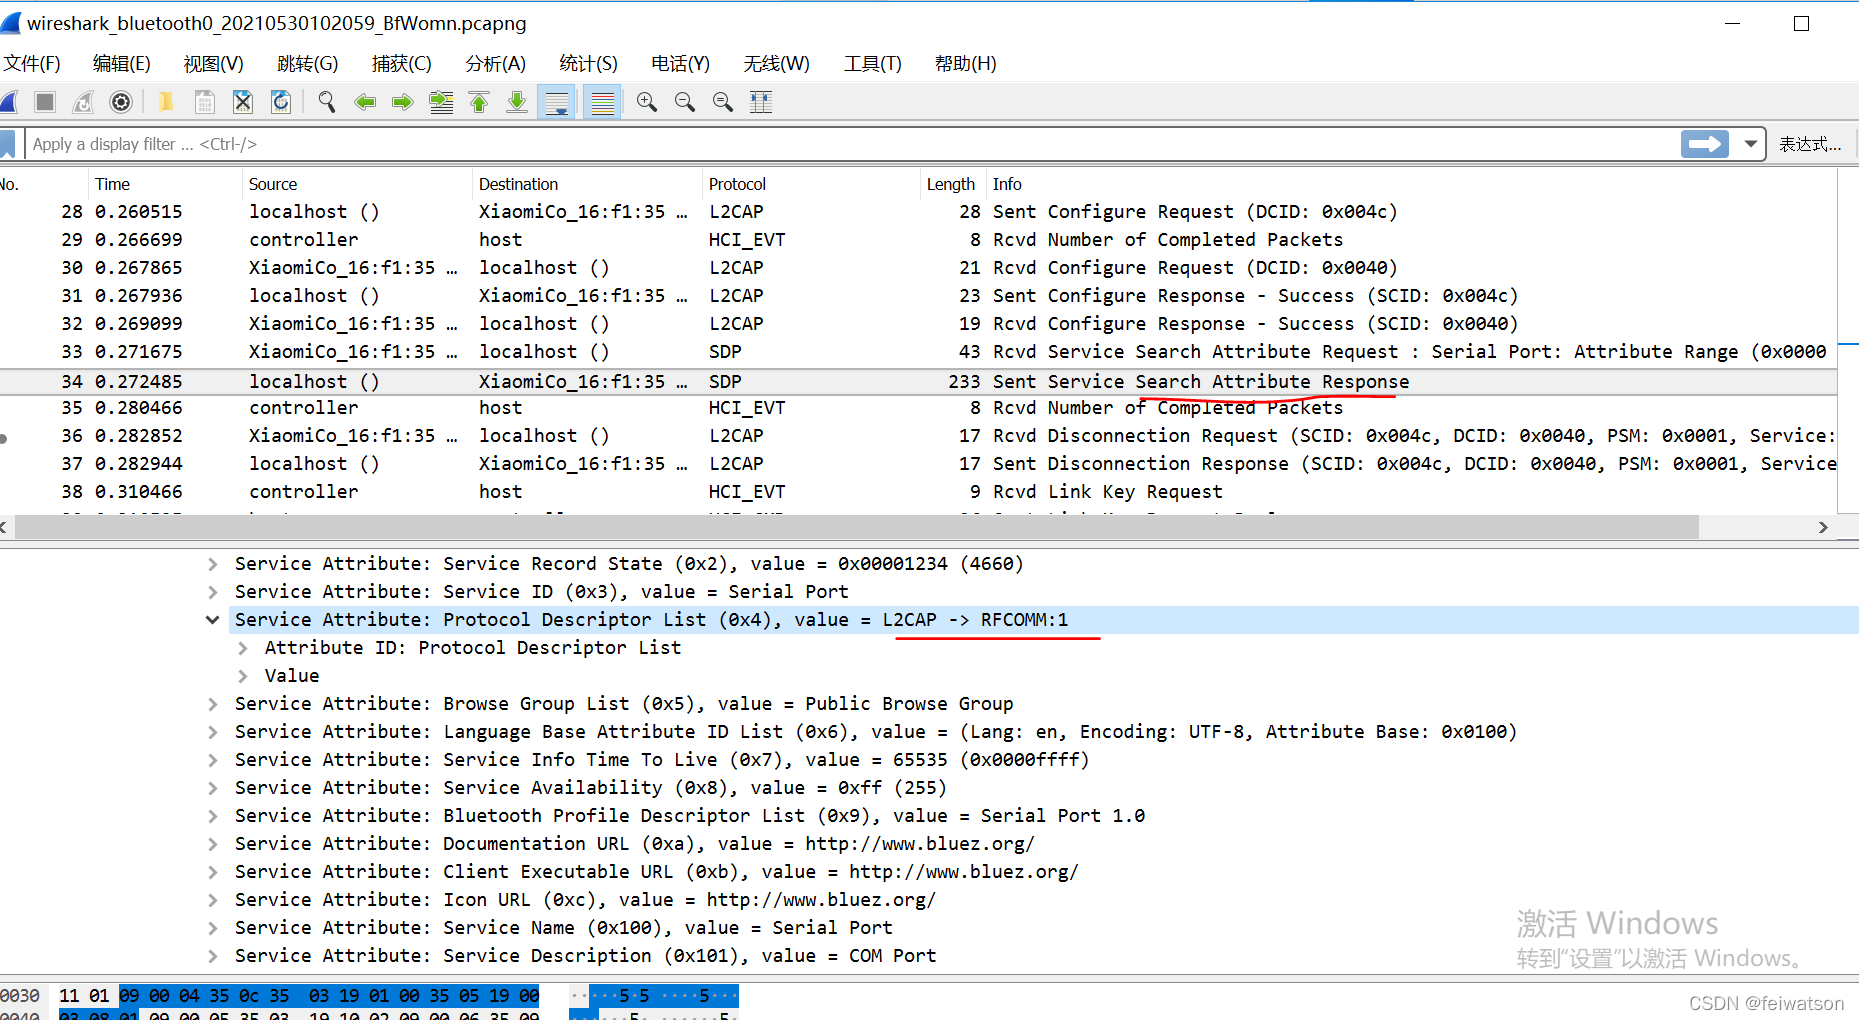Open the 分析(A) menu

point(496,64)
